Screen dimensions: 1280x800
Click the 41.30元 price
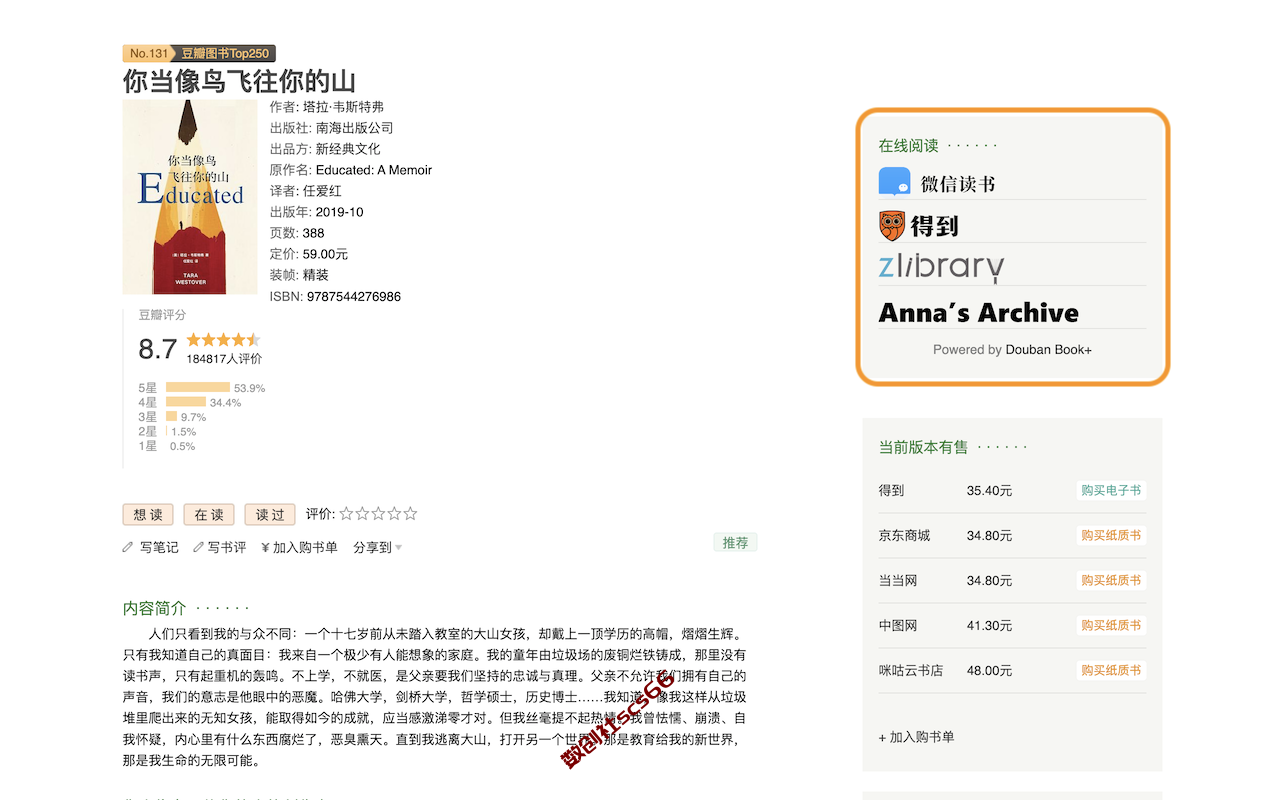coord(989,625)
